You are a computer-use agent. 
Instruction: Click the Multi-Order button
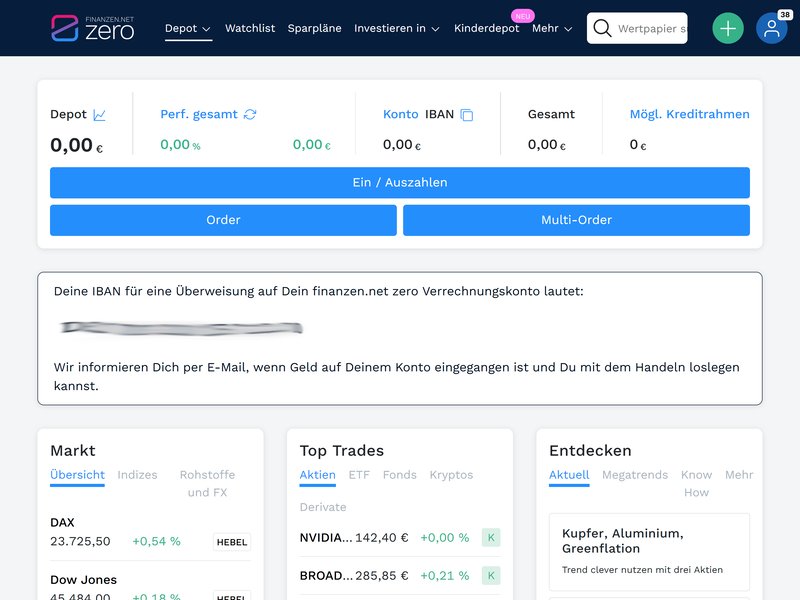point(576,220)
